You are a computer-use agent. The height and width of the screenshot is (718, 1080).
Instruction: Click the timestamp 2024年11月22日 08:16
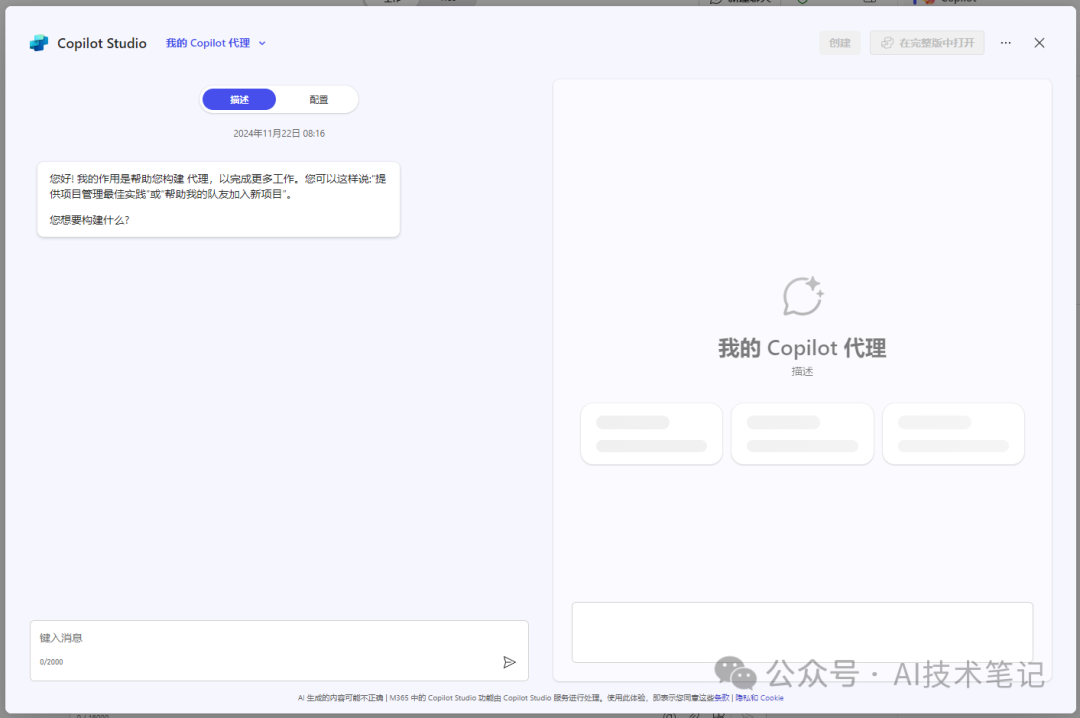pyautogui.click(x=279, y=134)
